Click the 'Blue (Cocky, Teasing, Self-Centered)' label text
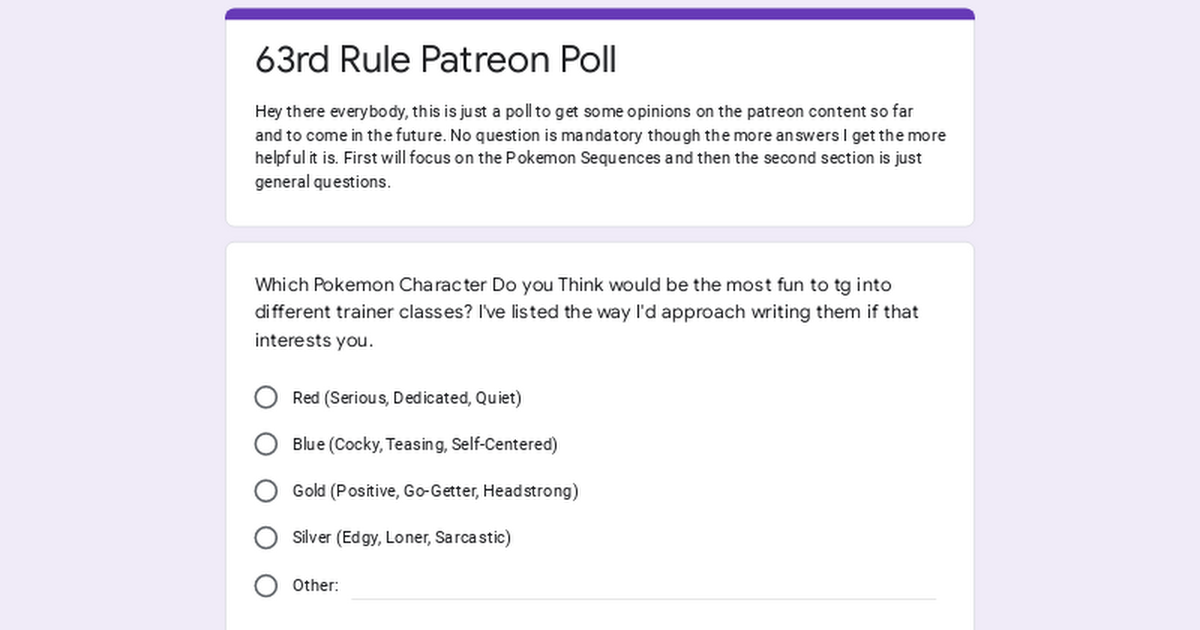The image size is (1200, 630). [425, 444]
